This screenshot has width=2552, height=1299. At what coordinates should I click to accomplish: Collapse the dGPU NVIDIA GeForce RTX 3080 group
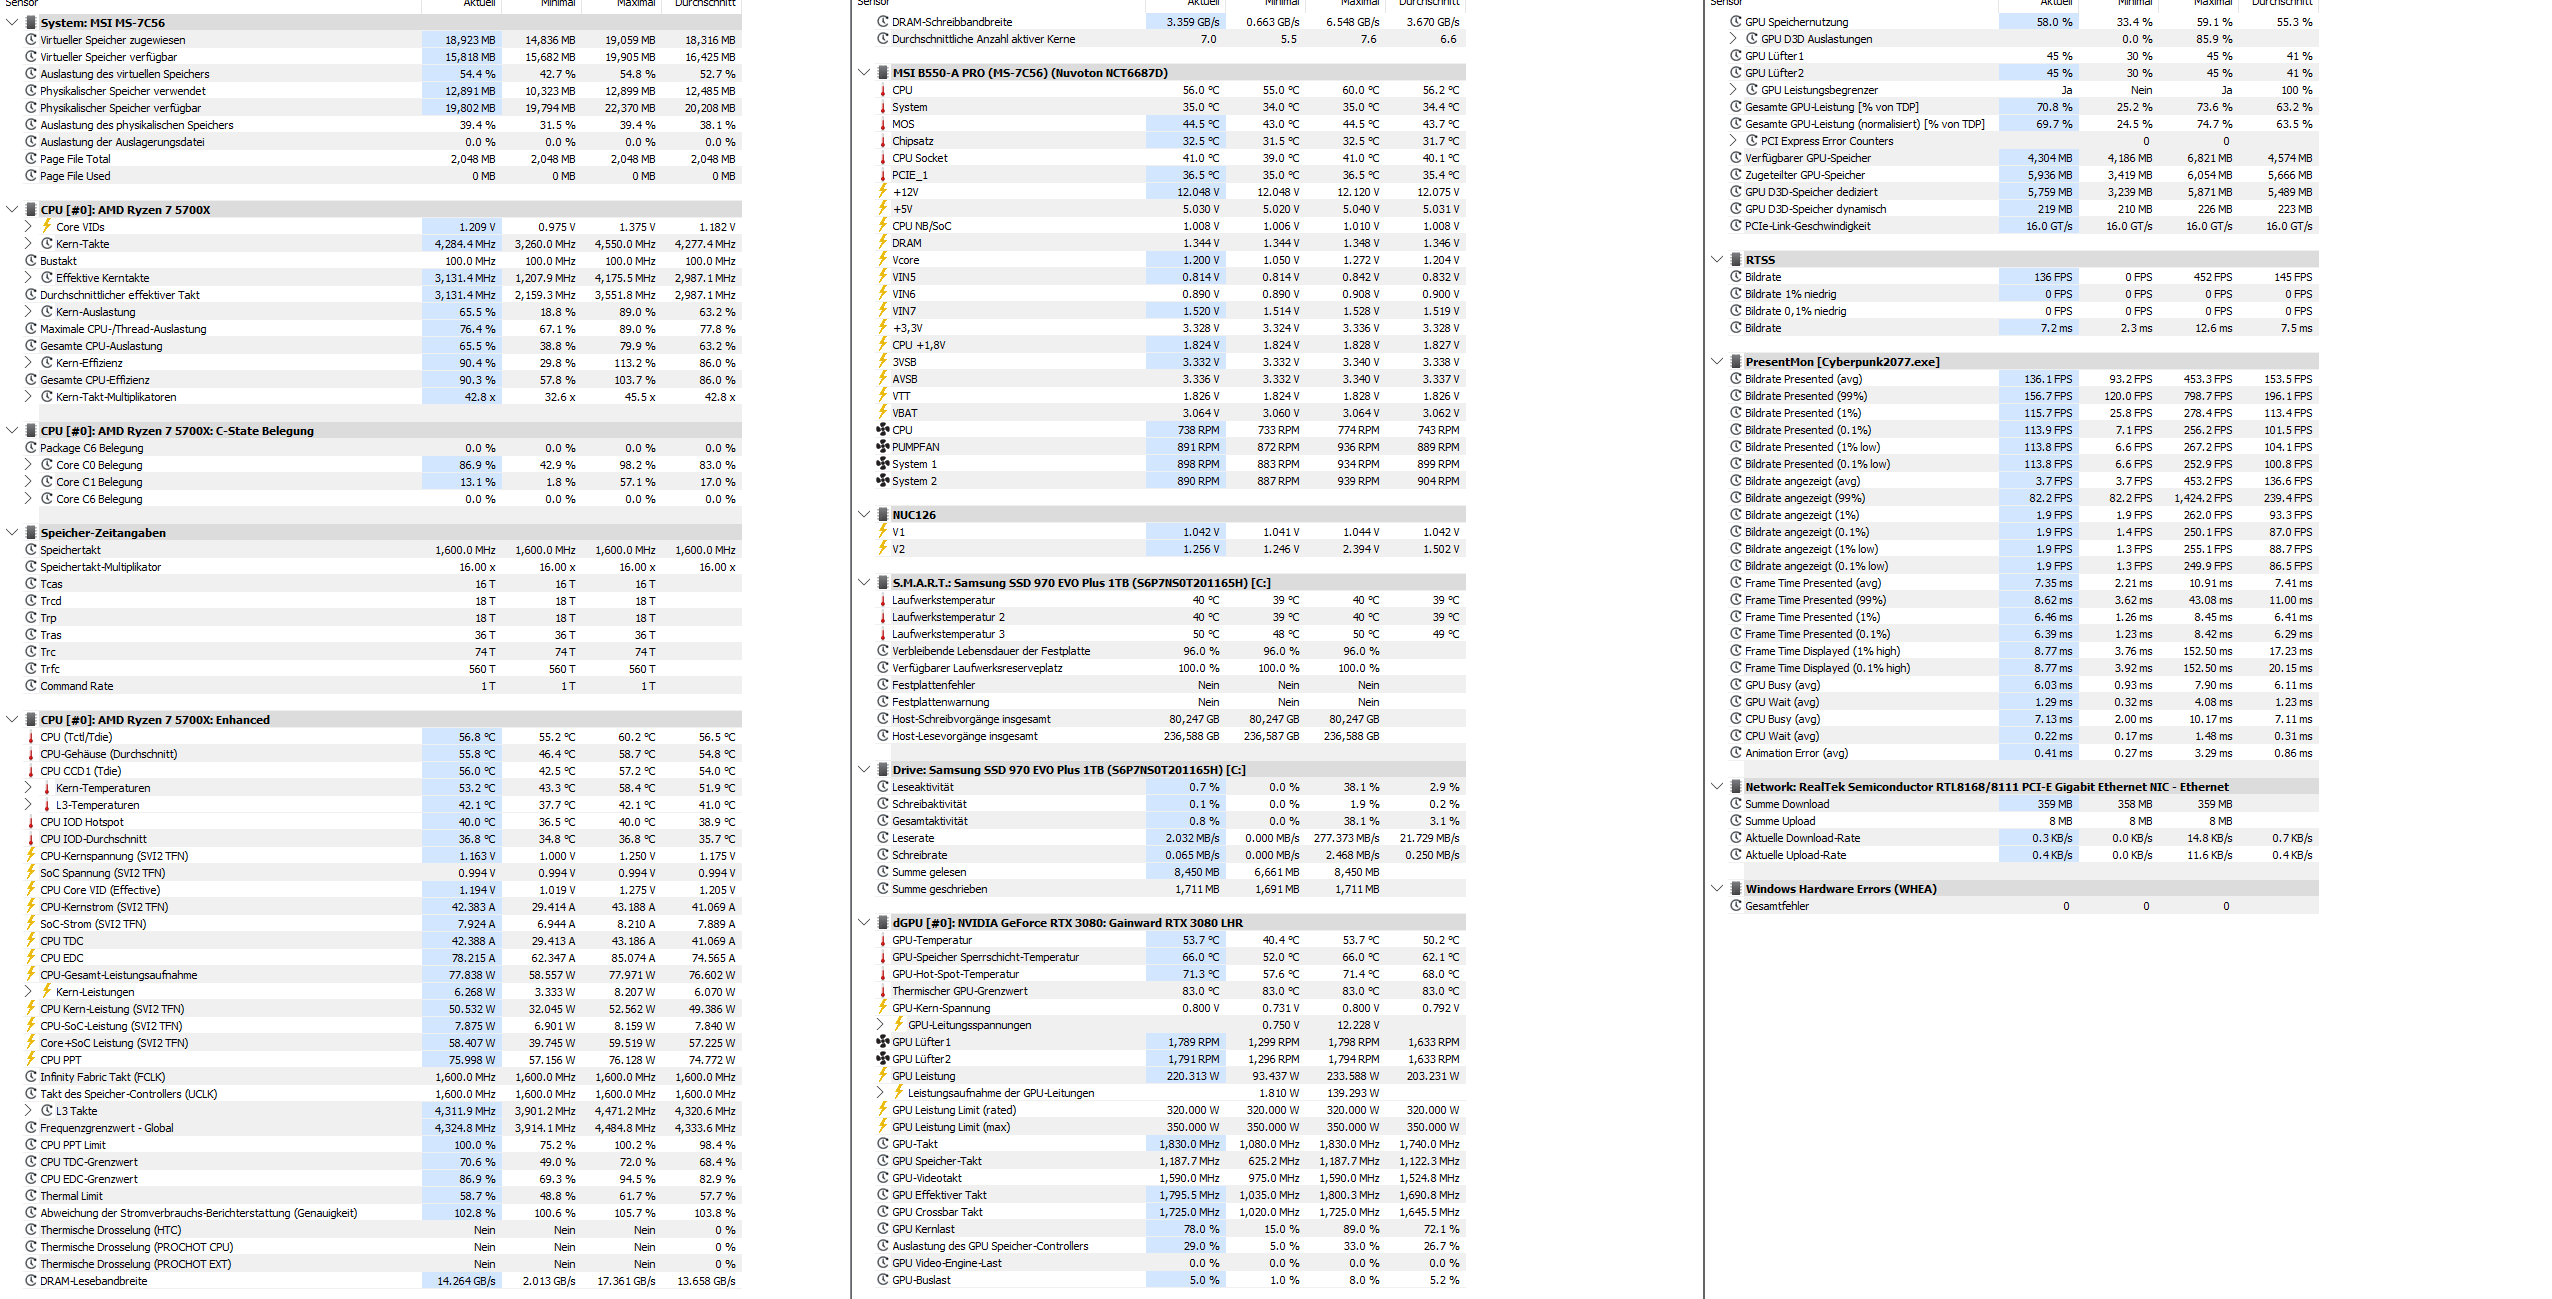pos(864,922)
